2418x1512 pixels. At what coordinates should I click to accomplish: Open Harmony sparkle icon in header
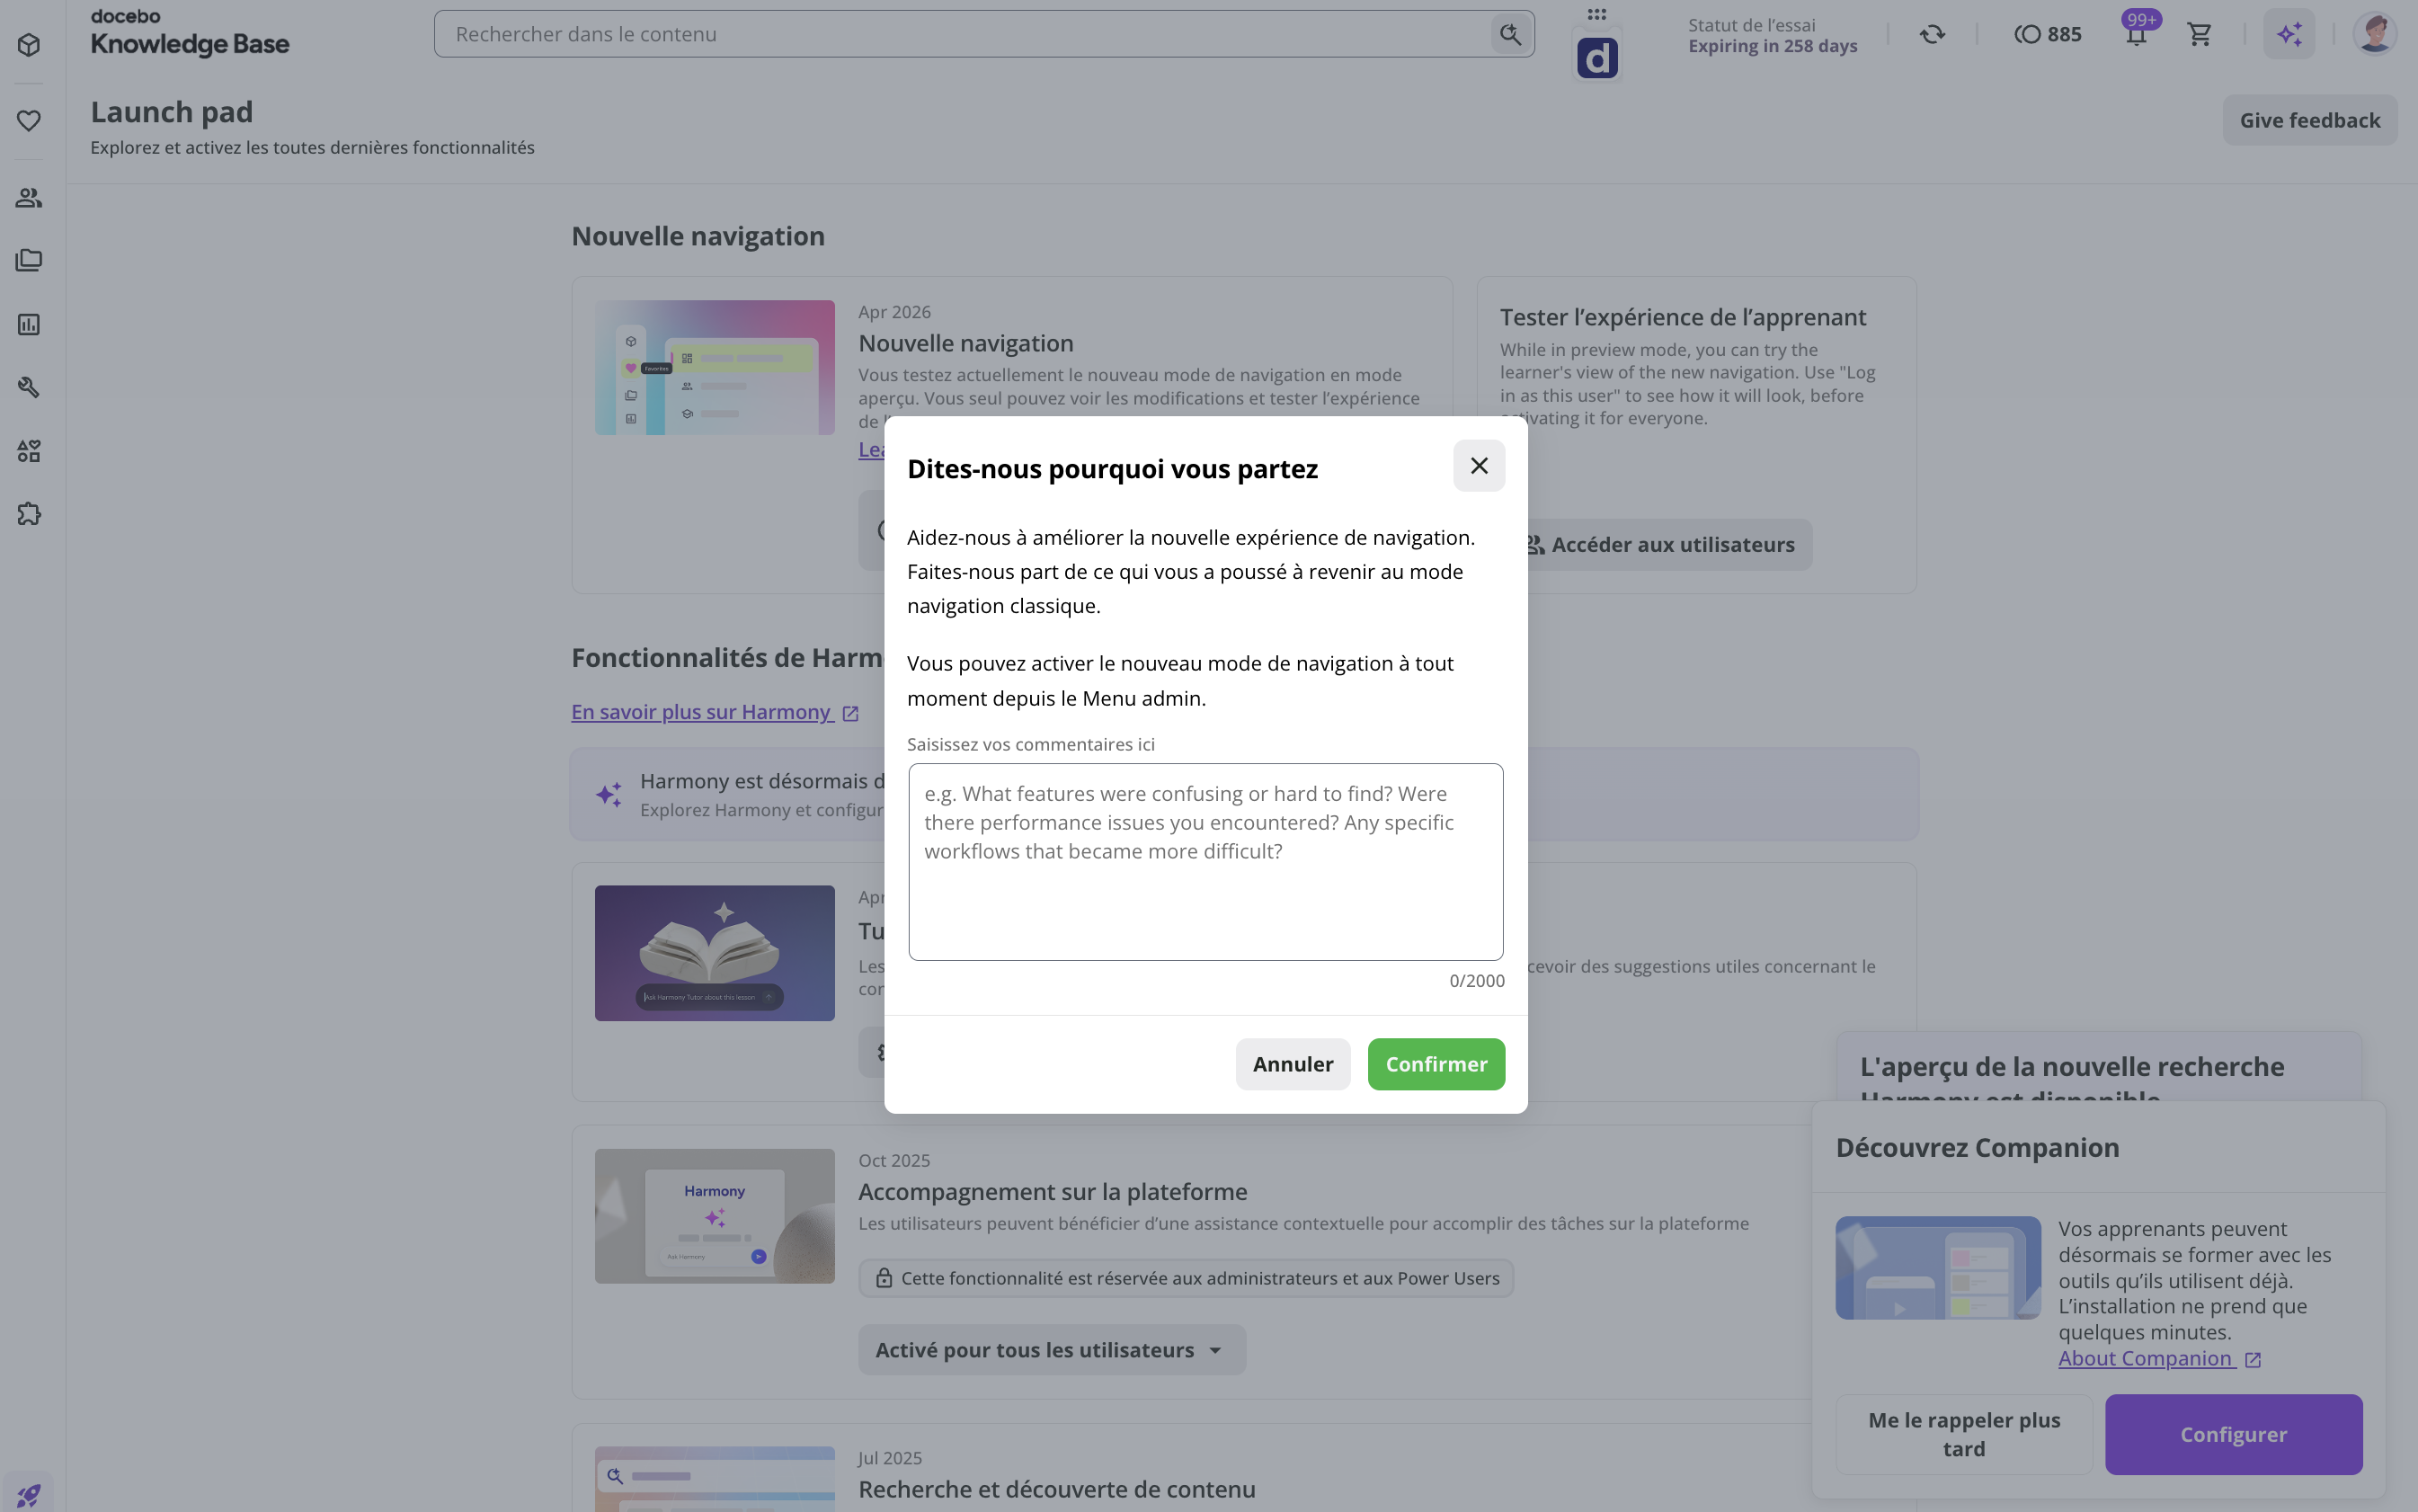2289,34
